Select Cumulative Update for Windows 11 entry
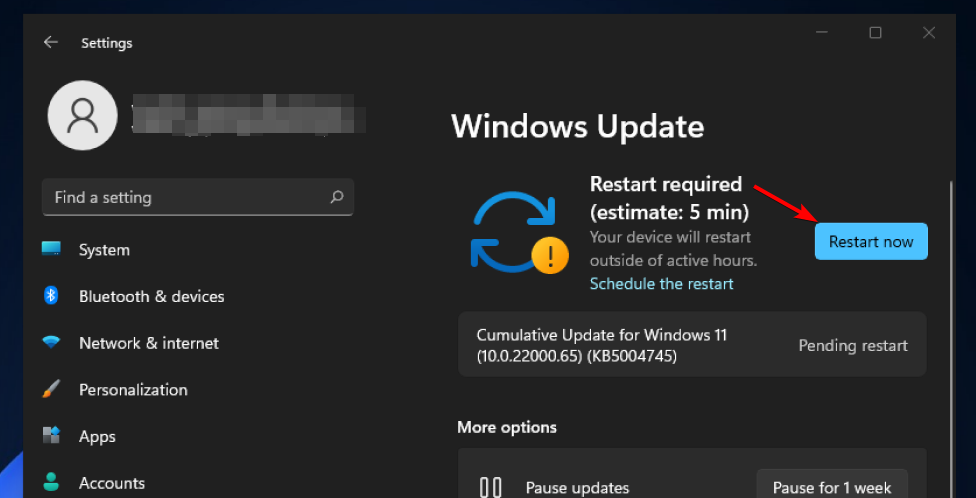 pyautogui.click(x=692, y=345)
